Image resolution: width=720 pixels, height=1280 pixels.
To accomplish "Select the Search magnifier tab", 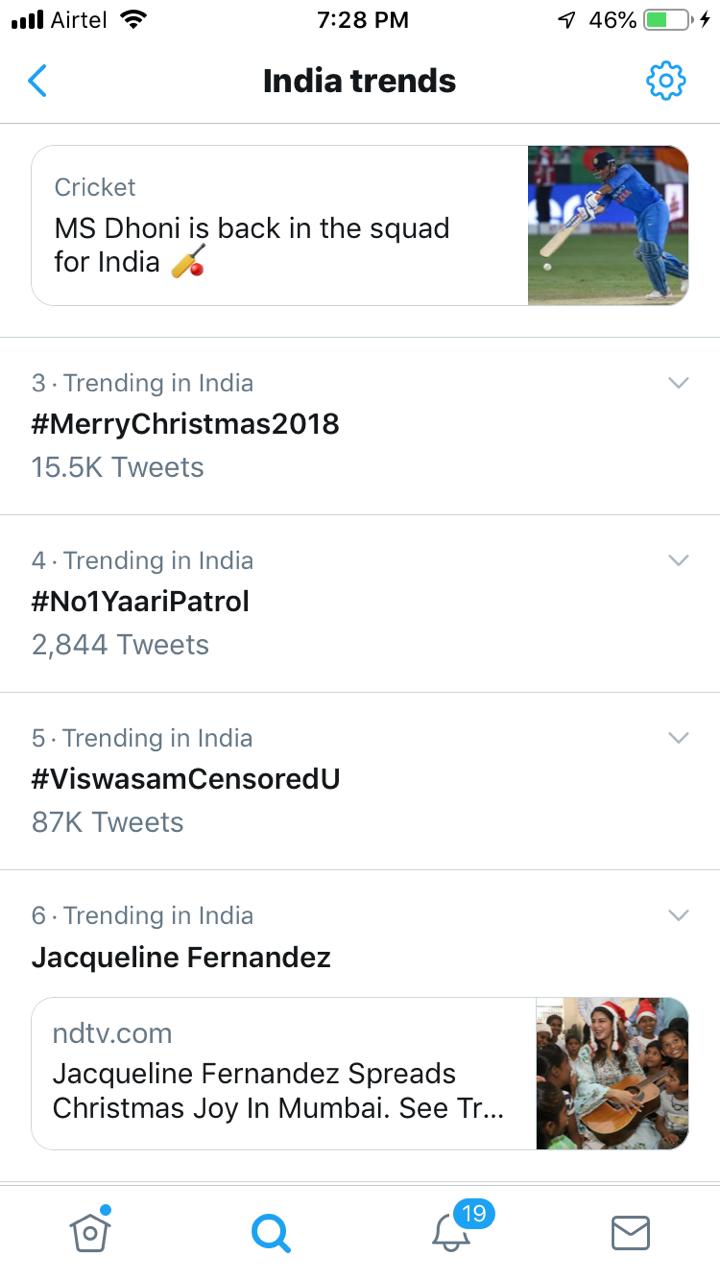I will pyautogui.click(x=270, y=1233).
